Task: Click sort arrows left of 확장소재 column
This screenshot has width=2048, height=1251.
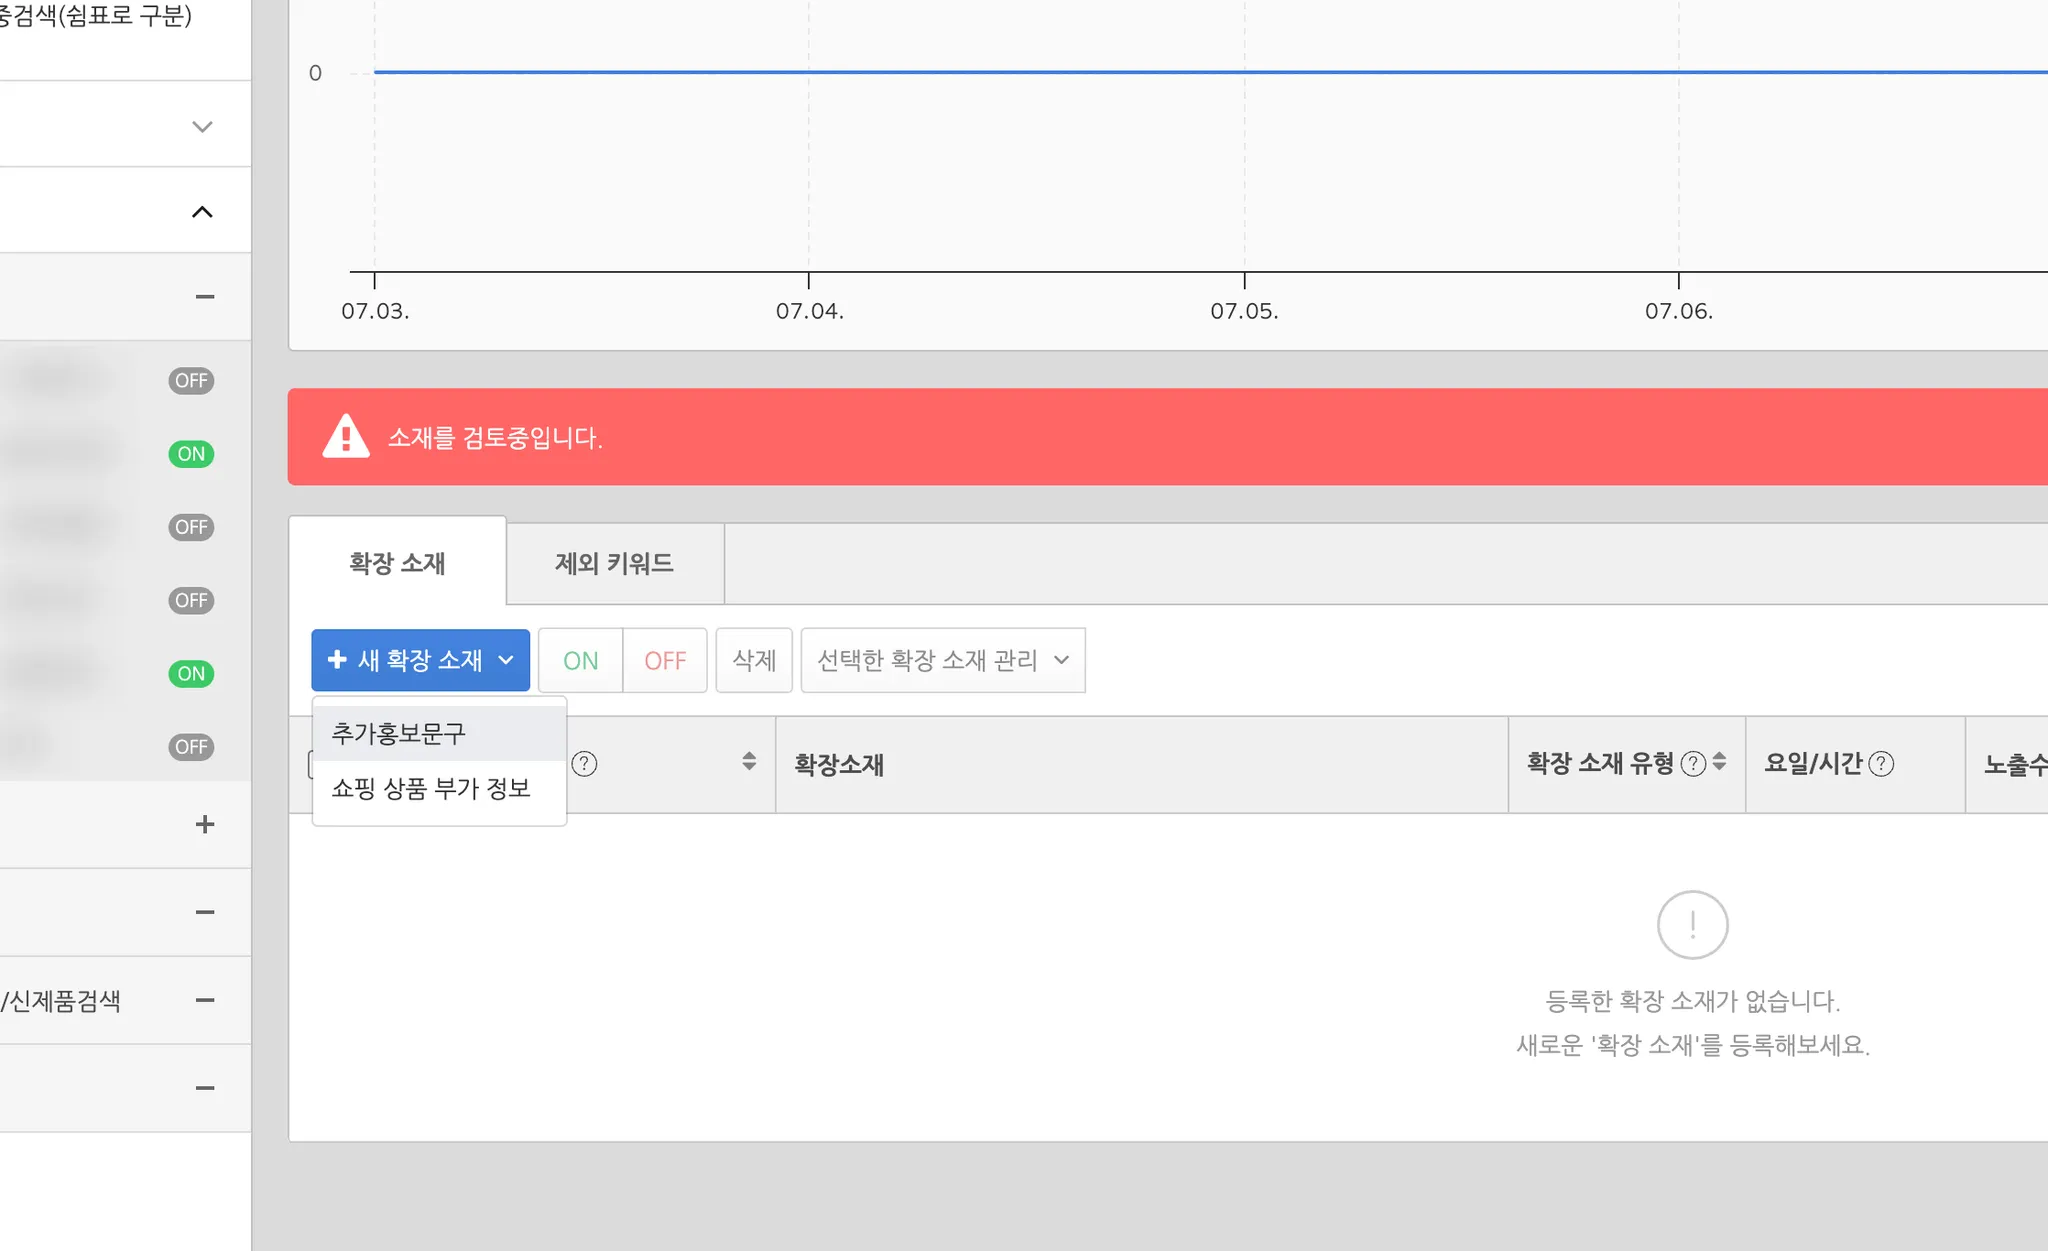Action: (749, 762)
